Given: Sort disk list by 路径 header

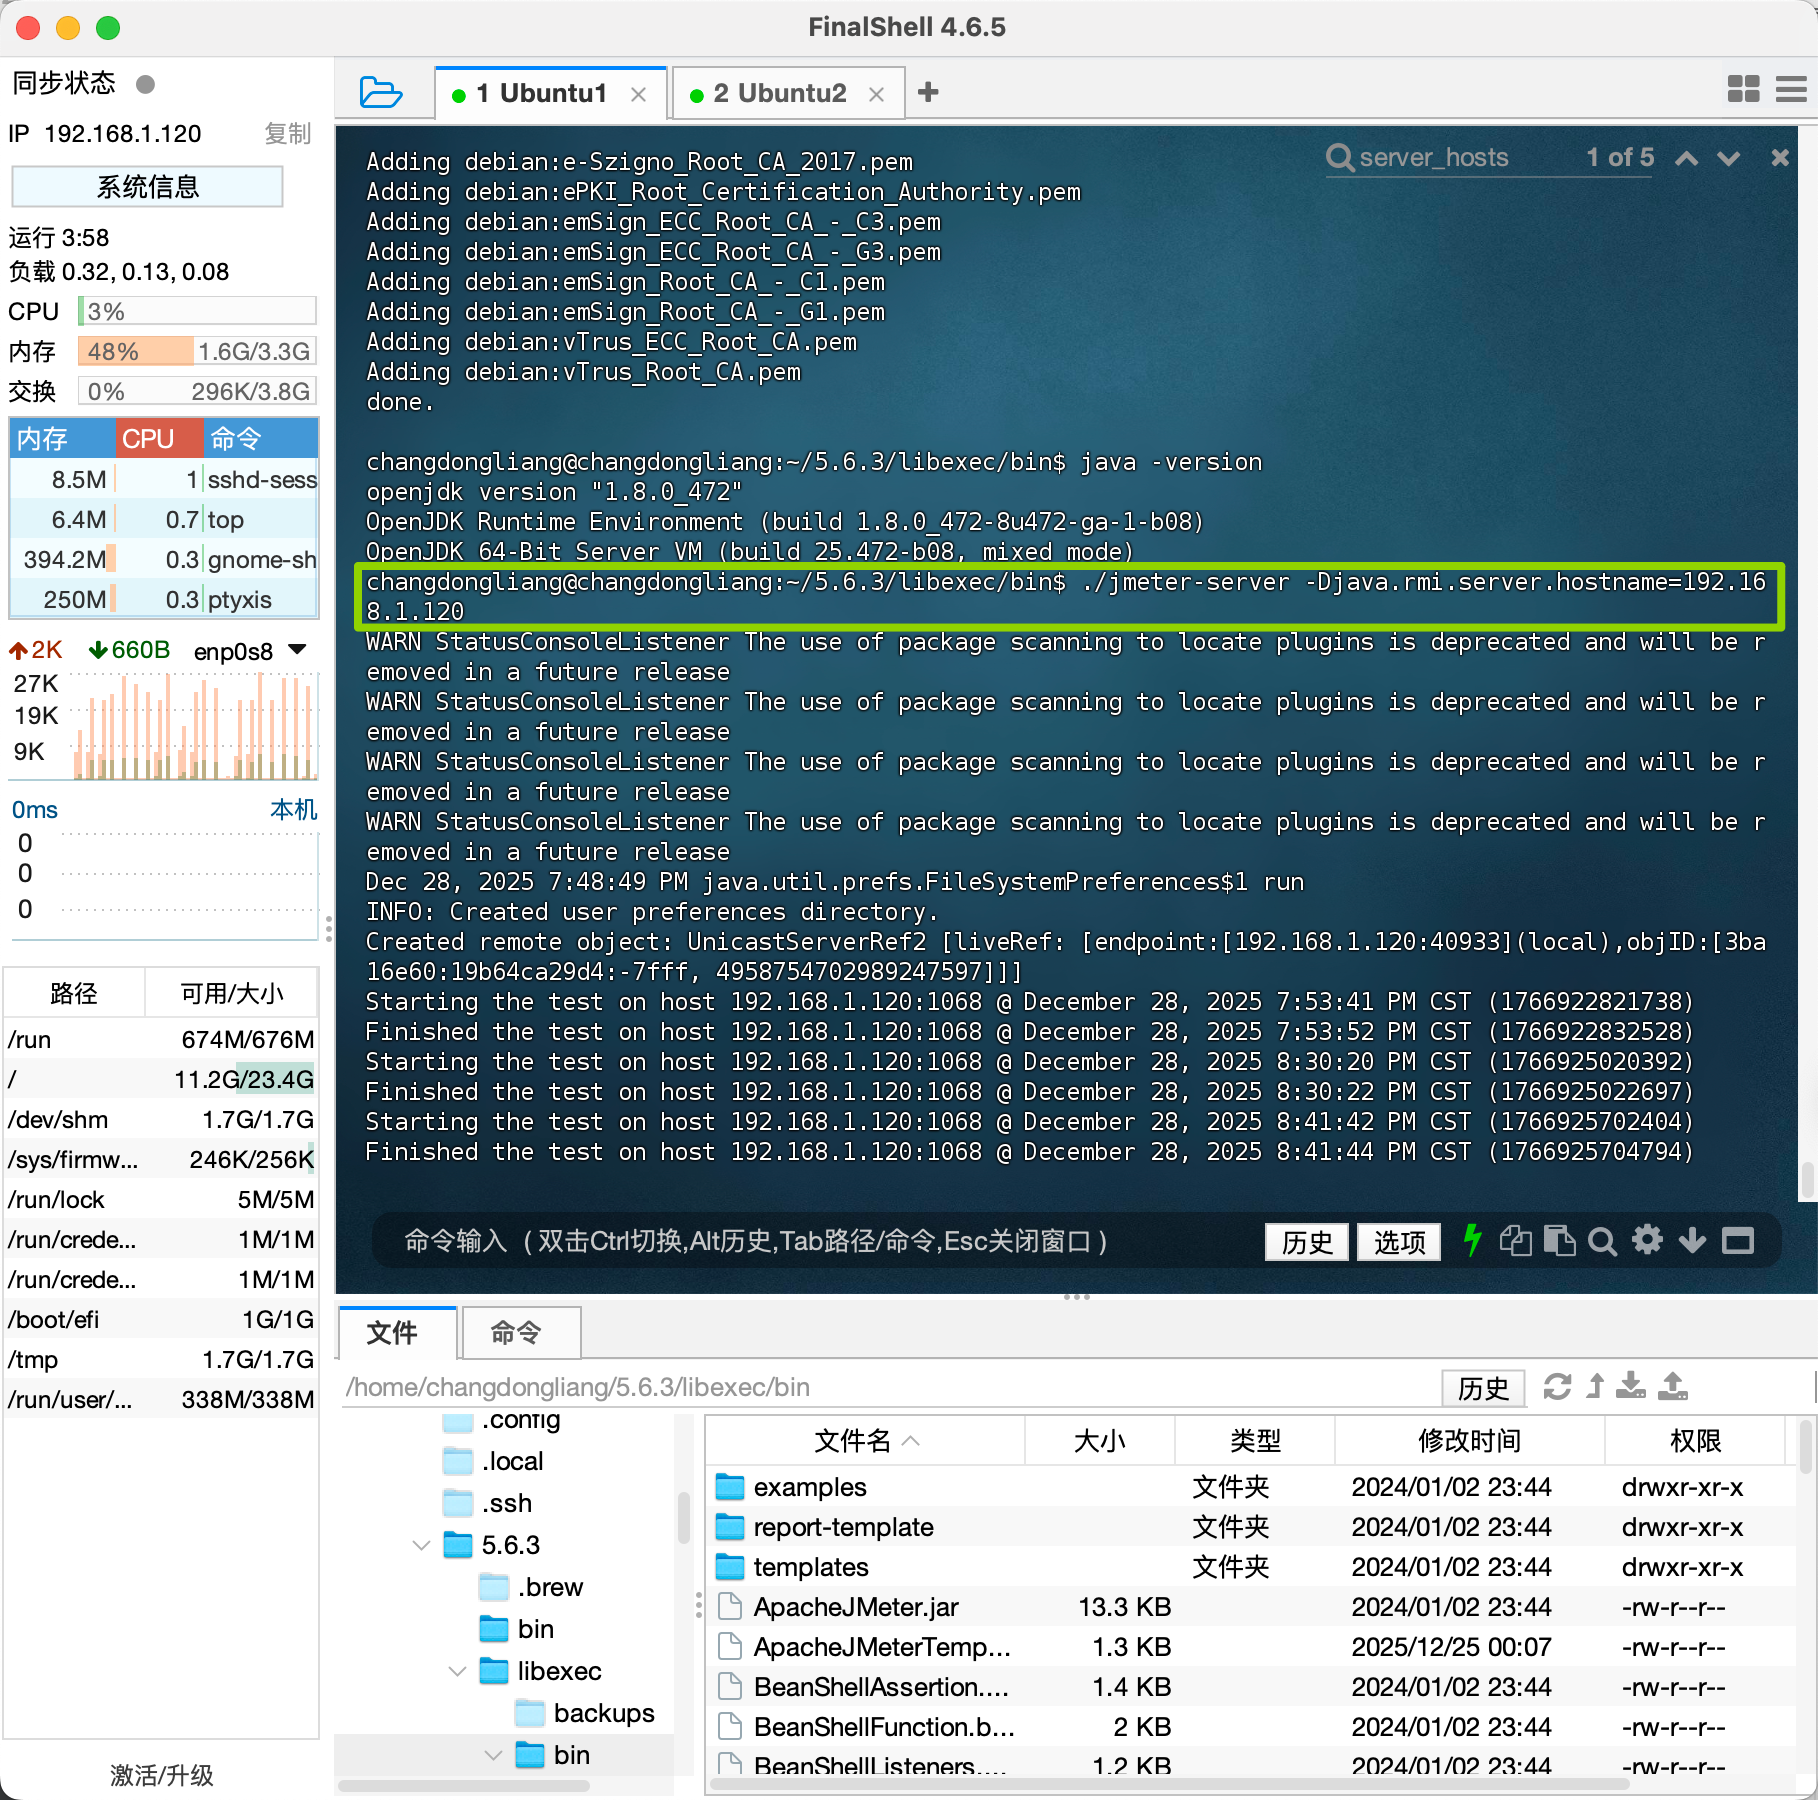Looking at the screenshot, I should coord(74,993).
